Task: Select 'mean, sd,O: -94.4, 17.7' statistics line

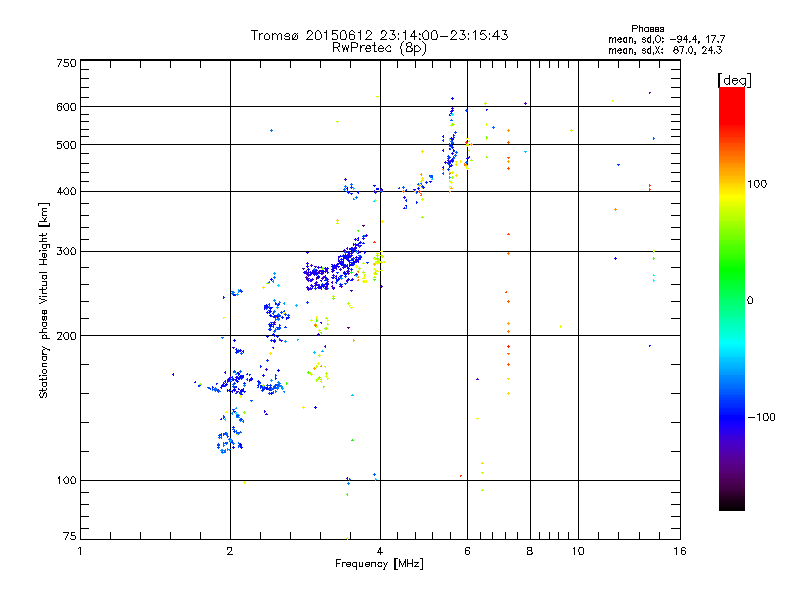Action: 666,39
